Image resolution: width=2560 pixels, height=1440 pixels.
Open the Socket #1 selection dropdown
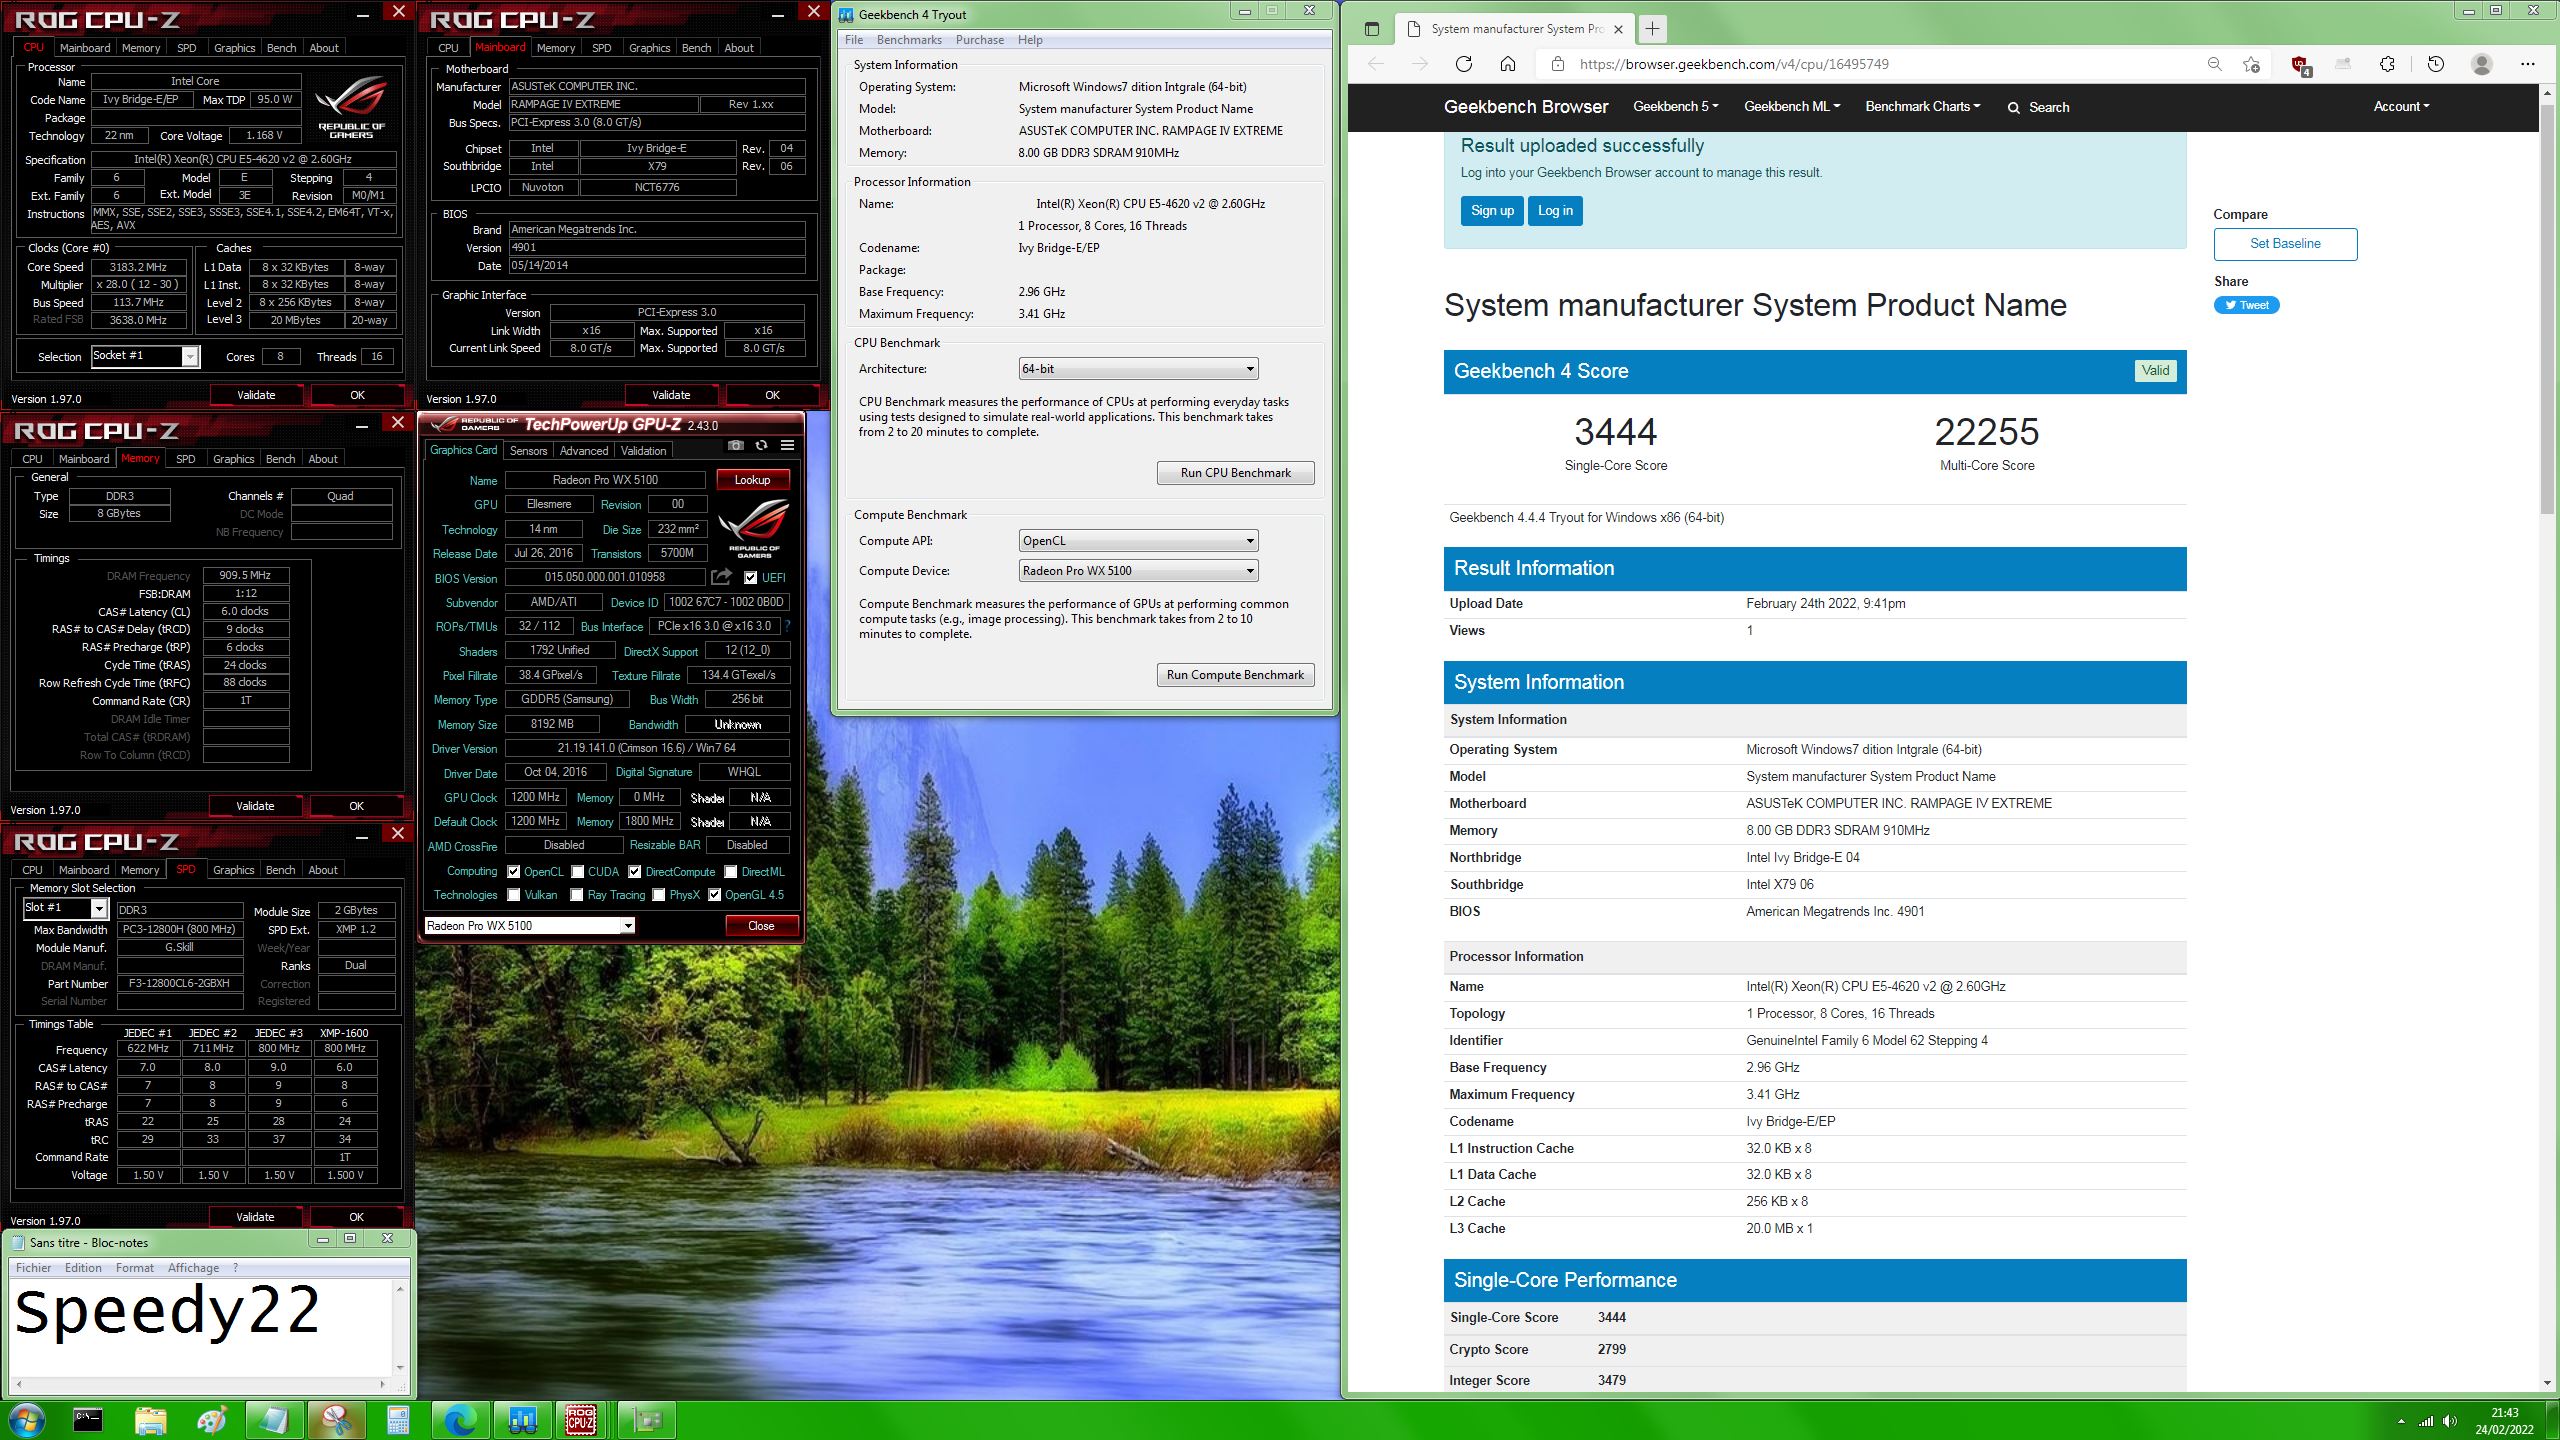point(146,356)
